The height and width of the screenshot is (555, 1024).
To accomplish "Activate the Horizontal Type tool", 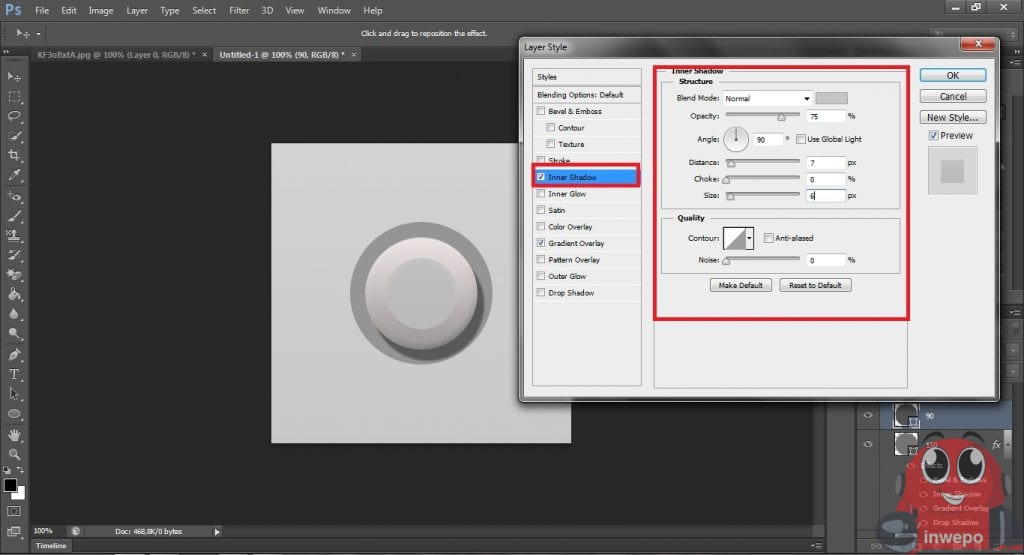I will (x=14, y=374).
